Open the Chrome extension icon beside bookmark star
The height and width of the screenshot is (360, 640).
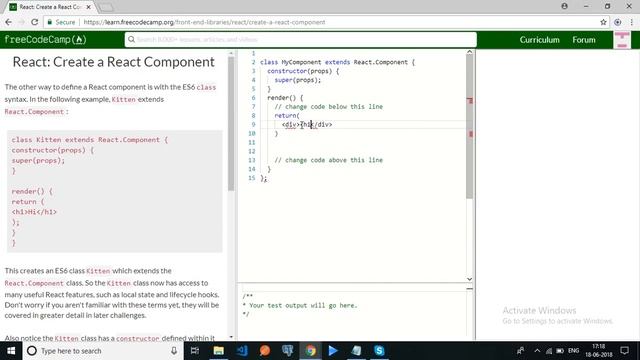coord(618,22)
